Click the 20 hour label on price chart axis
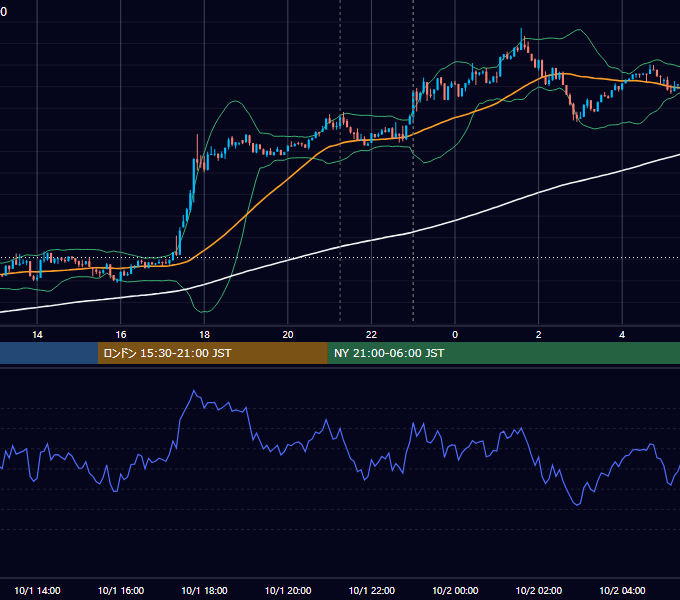The height and width of the screenshot is (600, 680). click(x=288, y=335)
